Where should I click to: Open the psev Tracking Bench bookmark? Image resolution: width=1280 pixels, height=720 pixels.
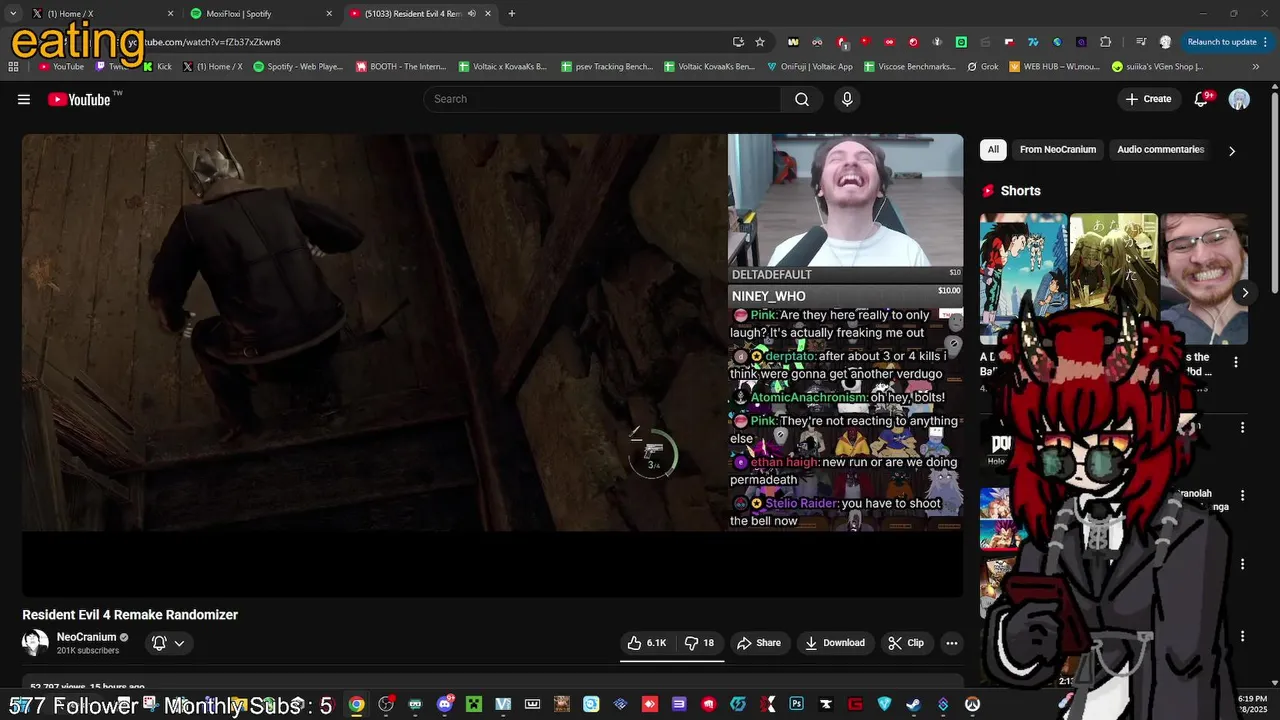606,67
